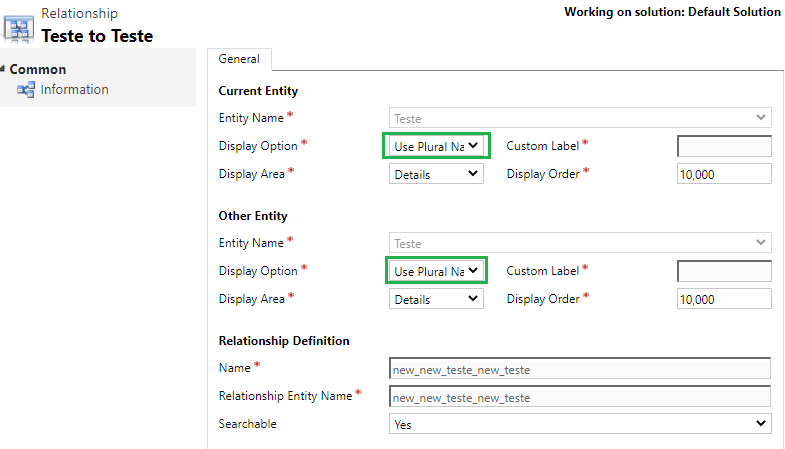Click the Relationship Entity Name field
The width and height of the screenshot is (785, 449).
tap(580, 397)
